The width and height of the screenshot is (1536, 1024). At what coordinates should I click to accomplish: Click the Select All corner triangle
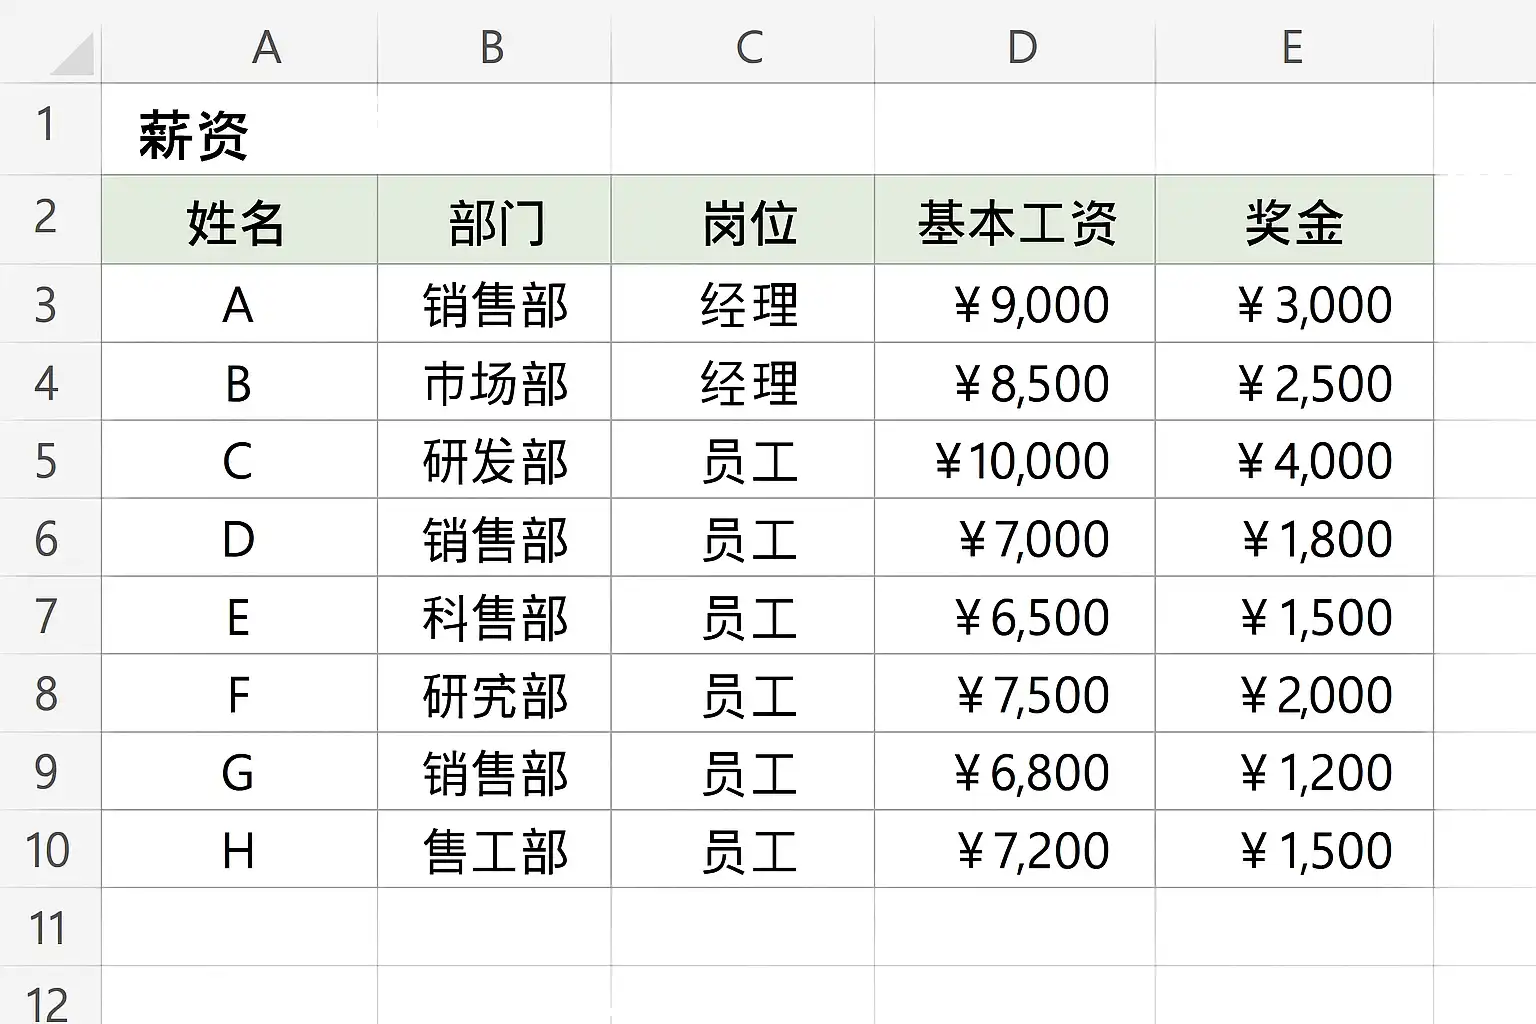tap(72, 55)
